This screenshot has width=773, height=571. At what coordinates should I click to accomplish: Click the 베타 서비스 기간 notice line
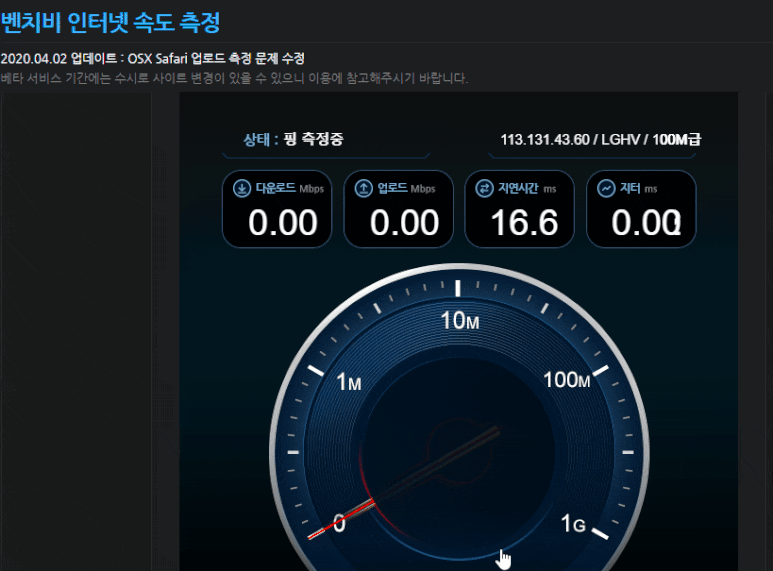click(234, 78)
